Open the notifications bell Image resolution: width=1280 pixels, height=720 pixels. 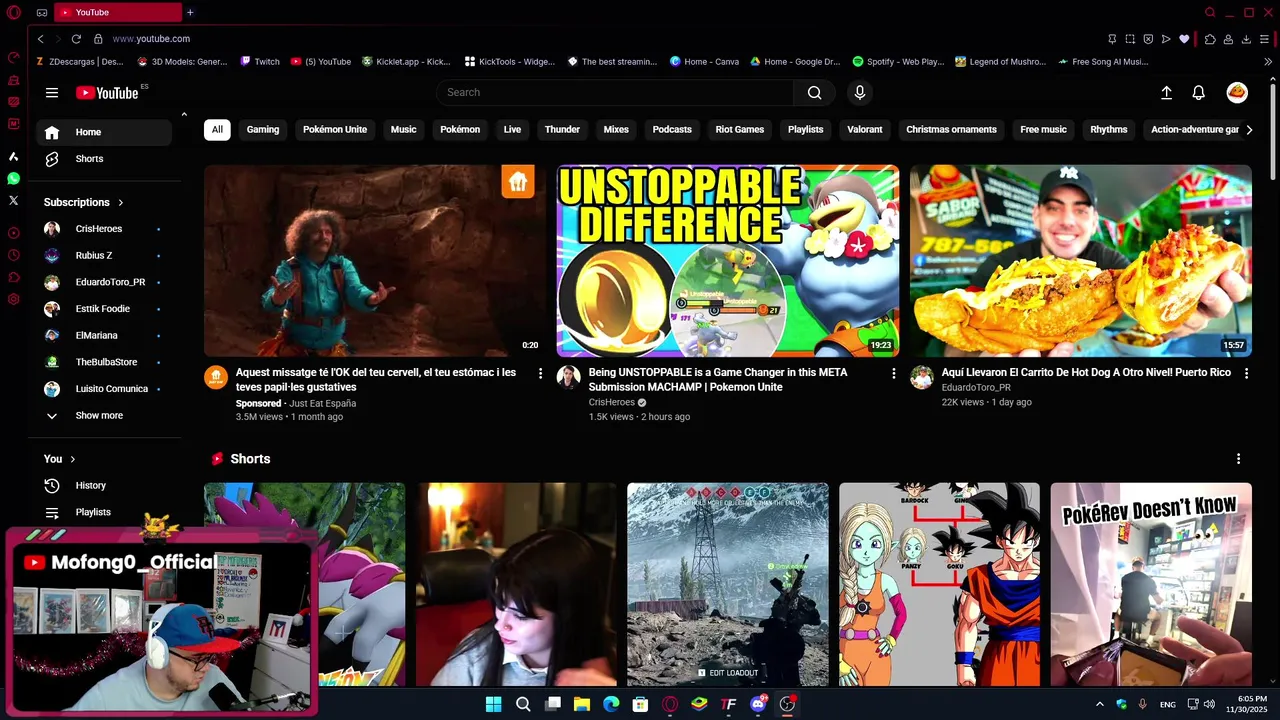[x=1198, y=93]
